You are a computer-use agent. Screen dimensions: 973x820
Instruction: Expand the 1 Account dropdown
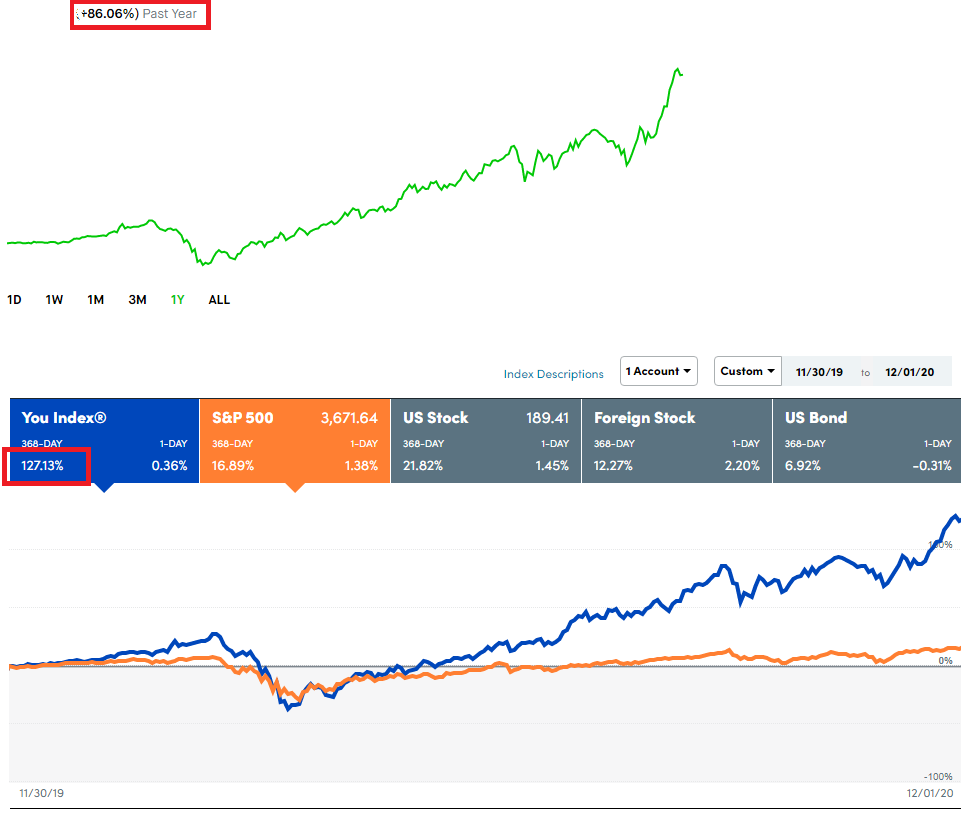click(659, 371)
